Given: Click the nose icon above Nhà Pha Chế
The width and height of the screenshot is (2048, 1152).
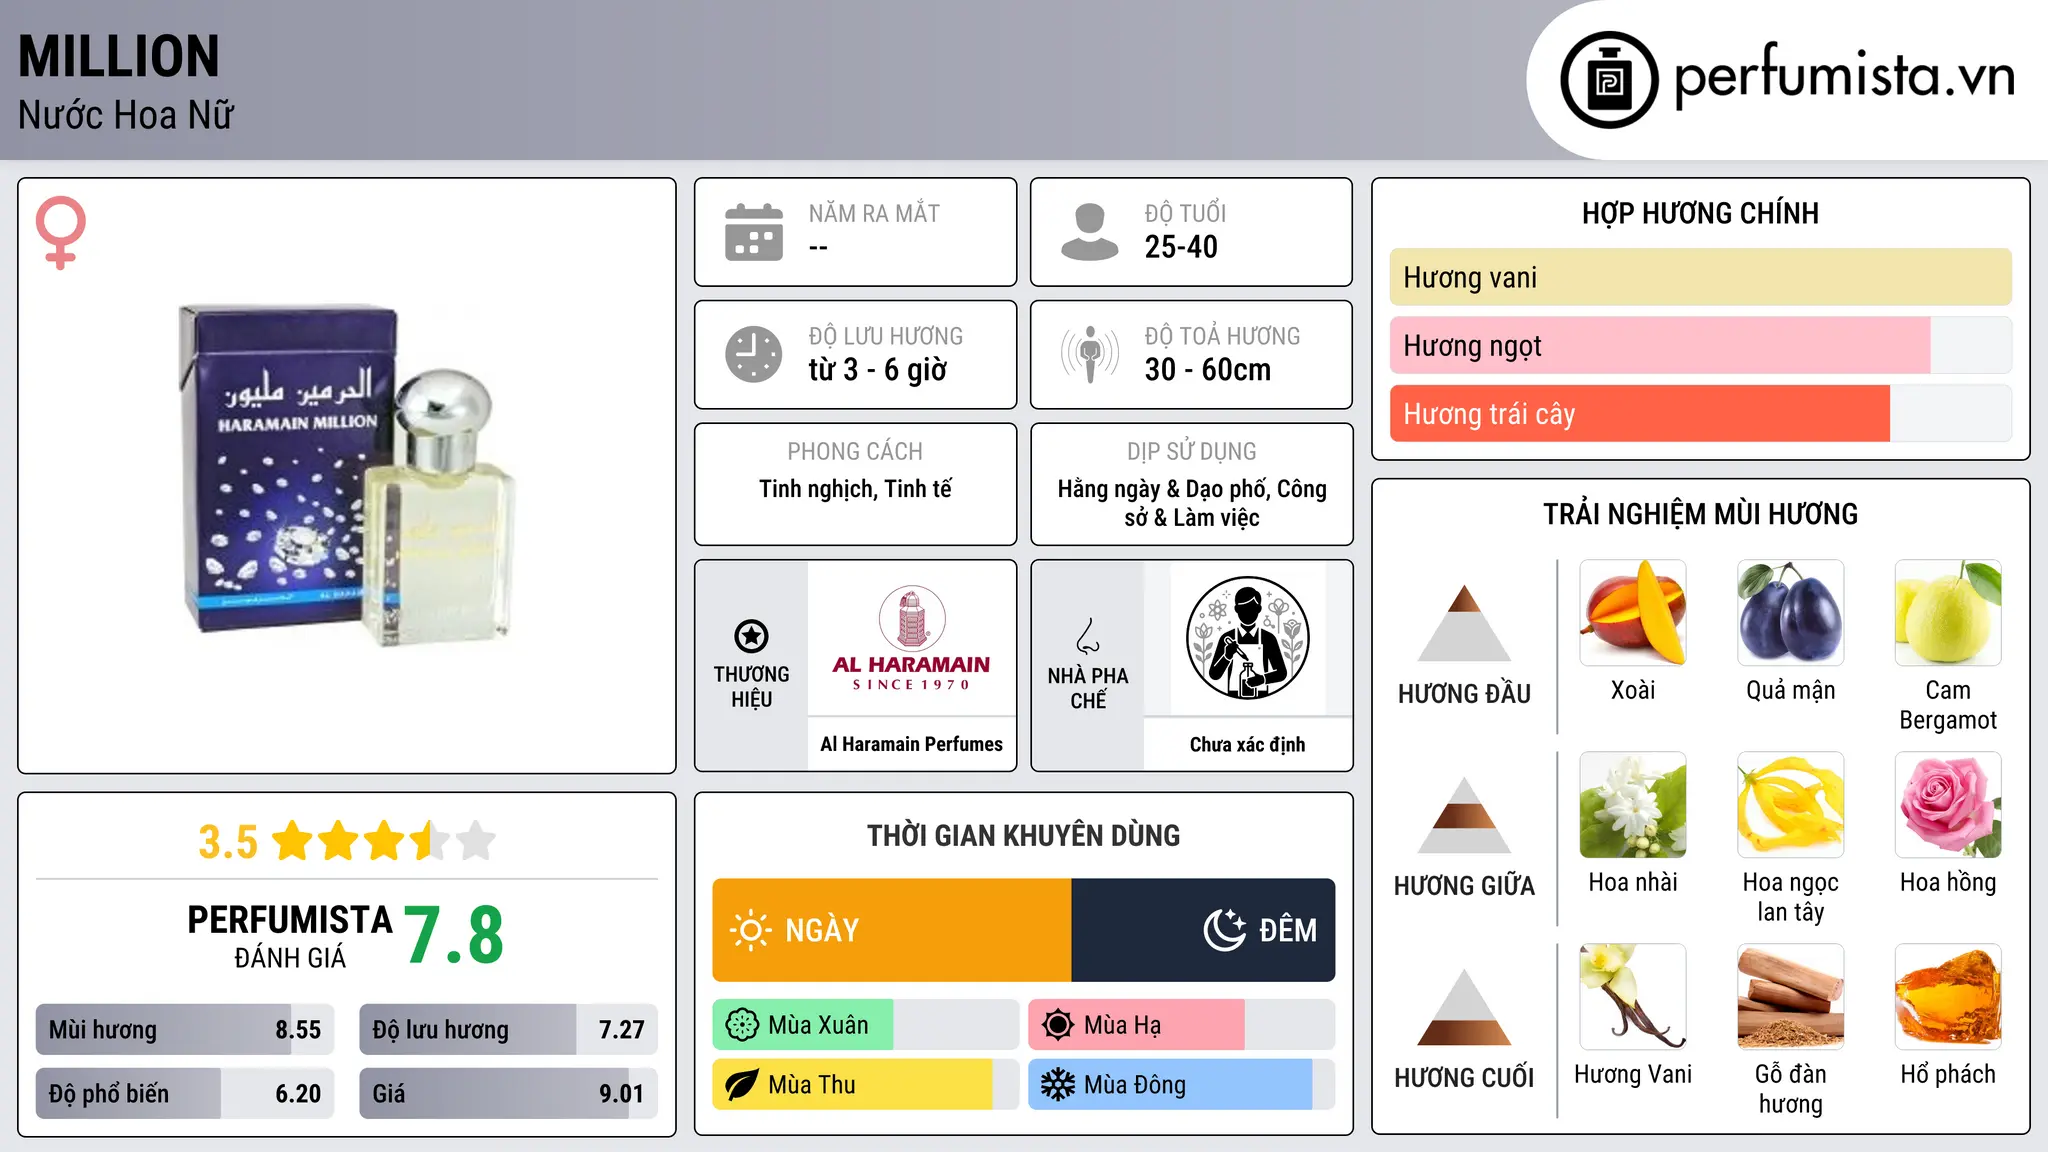Looking at the screenshot, I should [x=1088, y=636].
